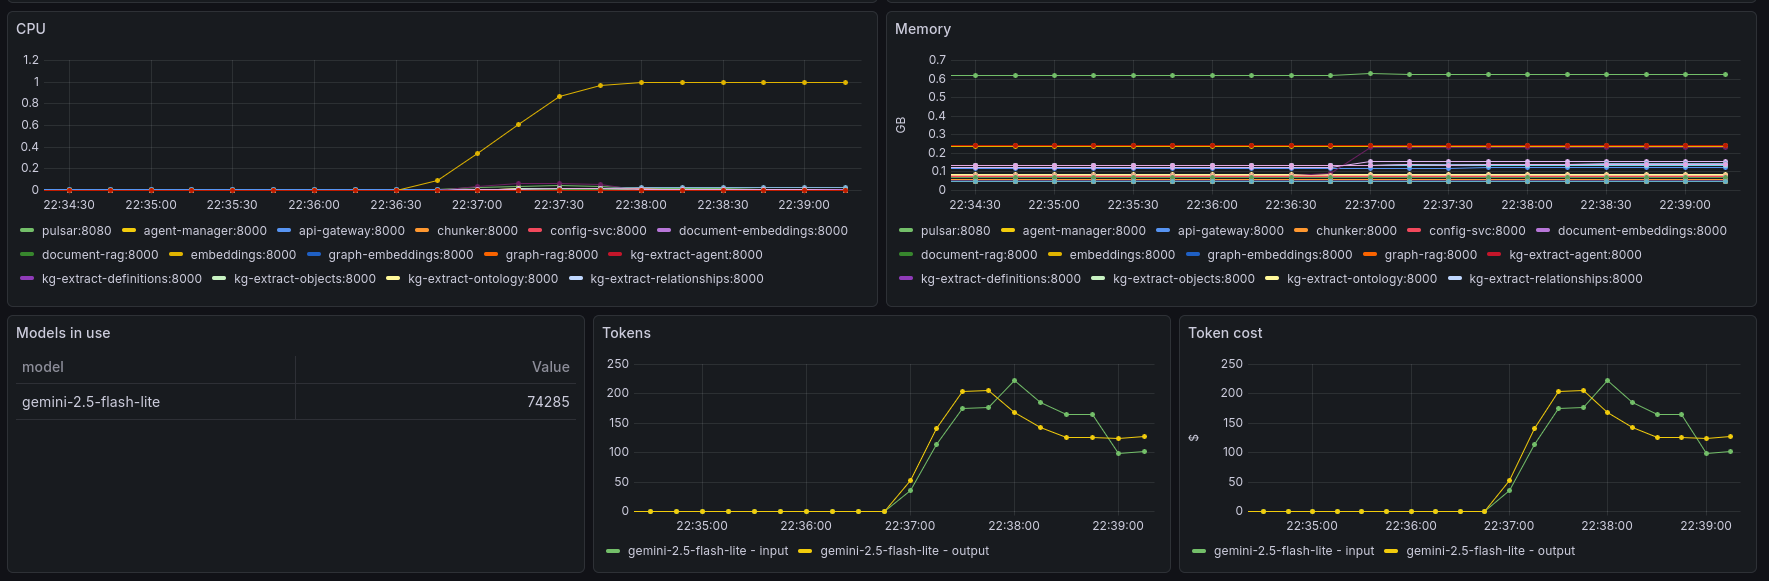Click kg-extract-objects:8000 swatch in Memory legend
The width and height of the screenshot is (1769, 581).
point(1098,279)
